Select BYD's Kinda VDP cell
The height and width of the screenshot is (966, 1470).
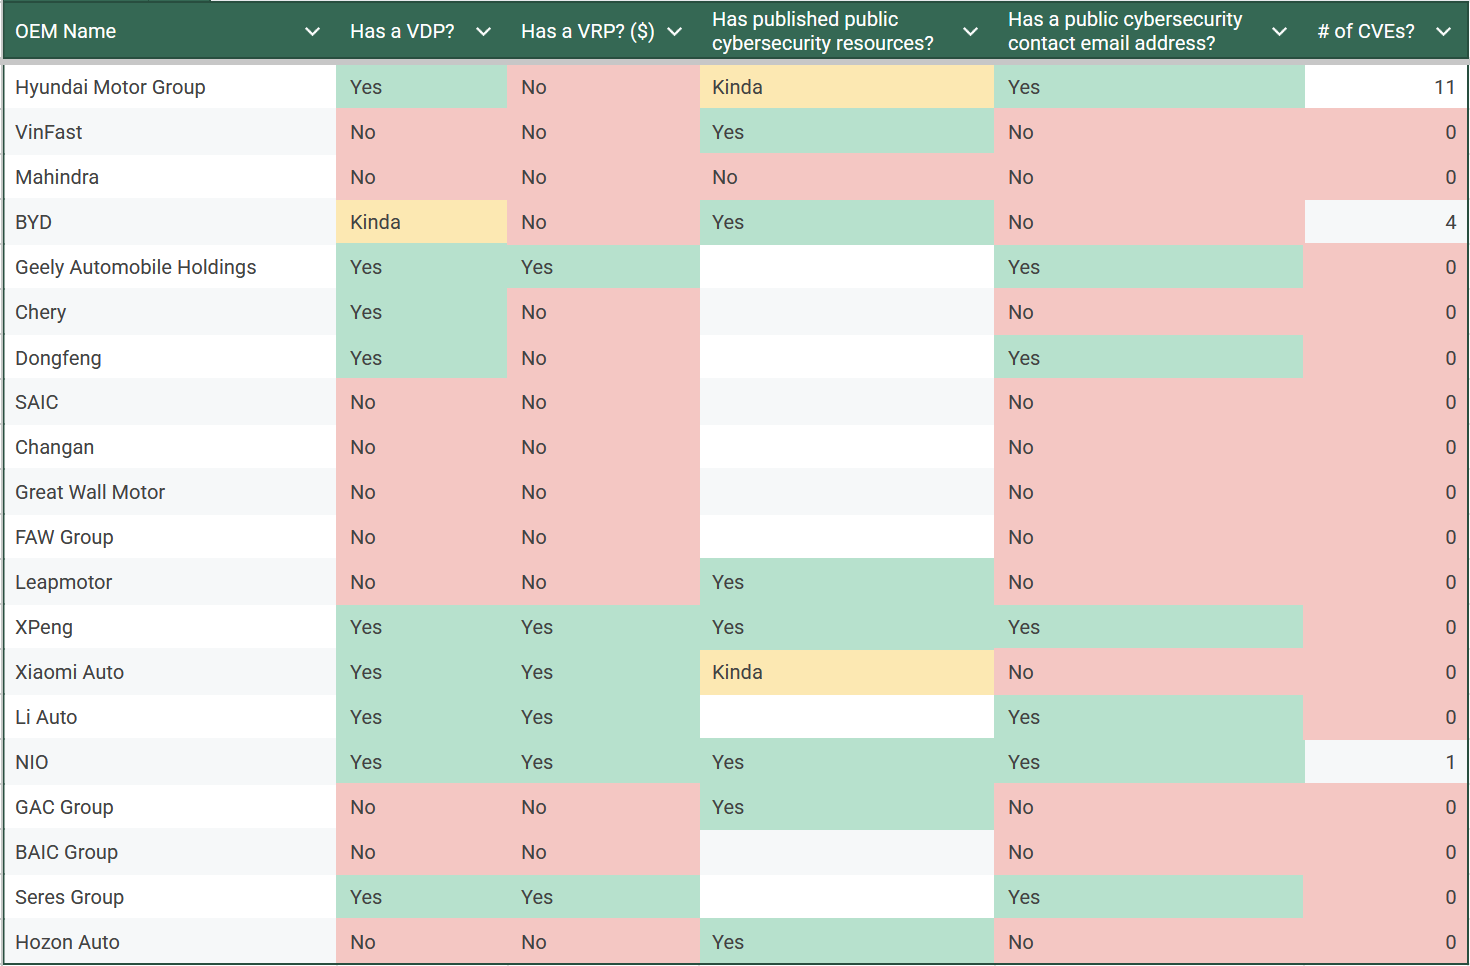coord(422,222)
